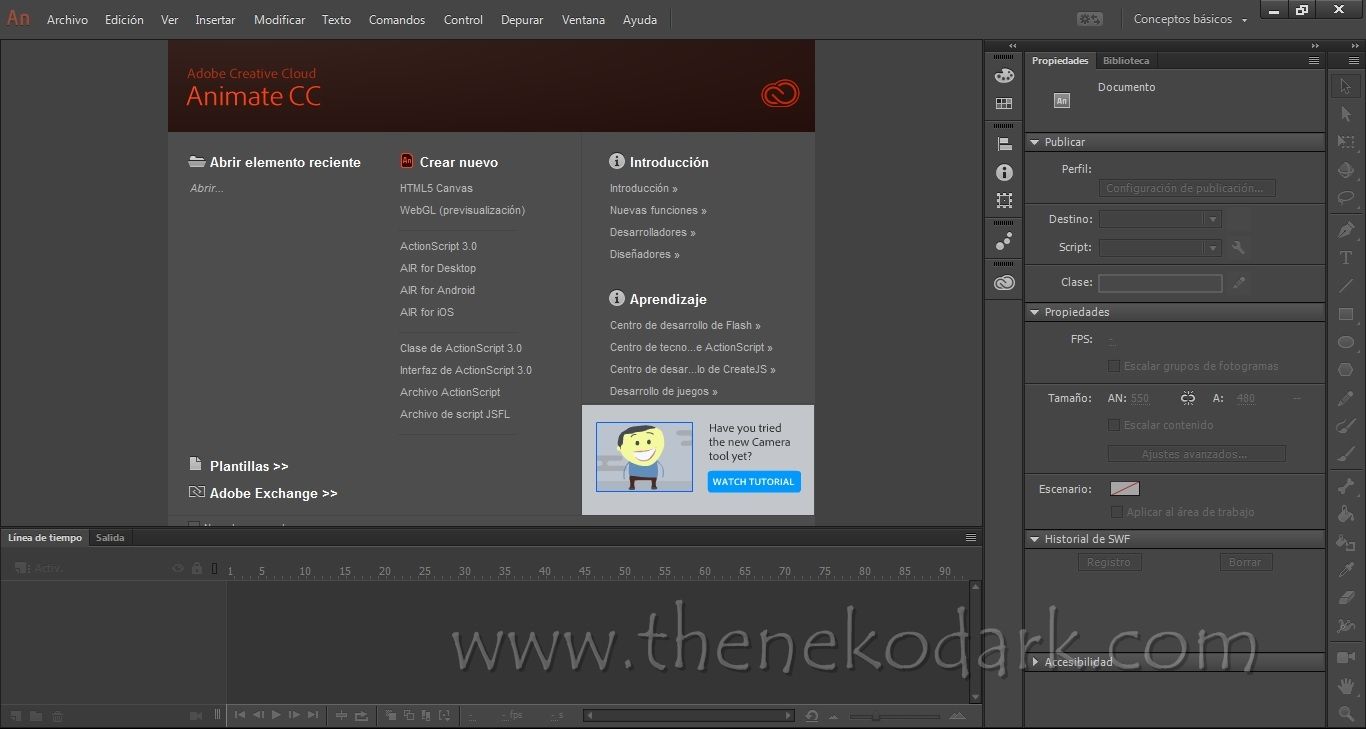Image resolution: width=1366 pixels, height=729 pixels.
Task: Open the Adobe Exchange >> link
Action: point(273,493)
